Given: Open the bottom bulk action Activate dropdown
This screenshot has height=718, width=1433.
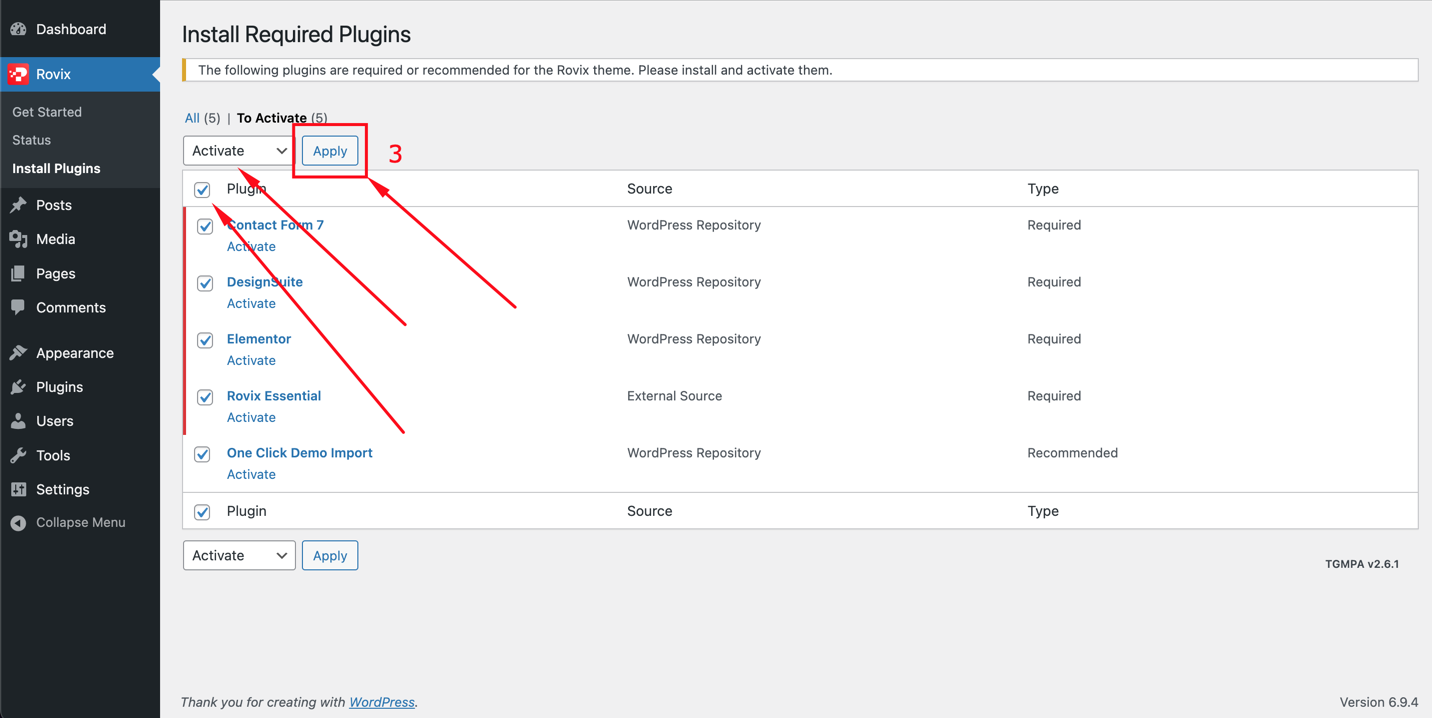Looking at the screenshot, I should coord(239,555).
